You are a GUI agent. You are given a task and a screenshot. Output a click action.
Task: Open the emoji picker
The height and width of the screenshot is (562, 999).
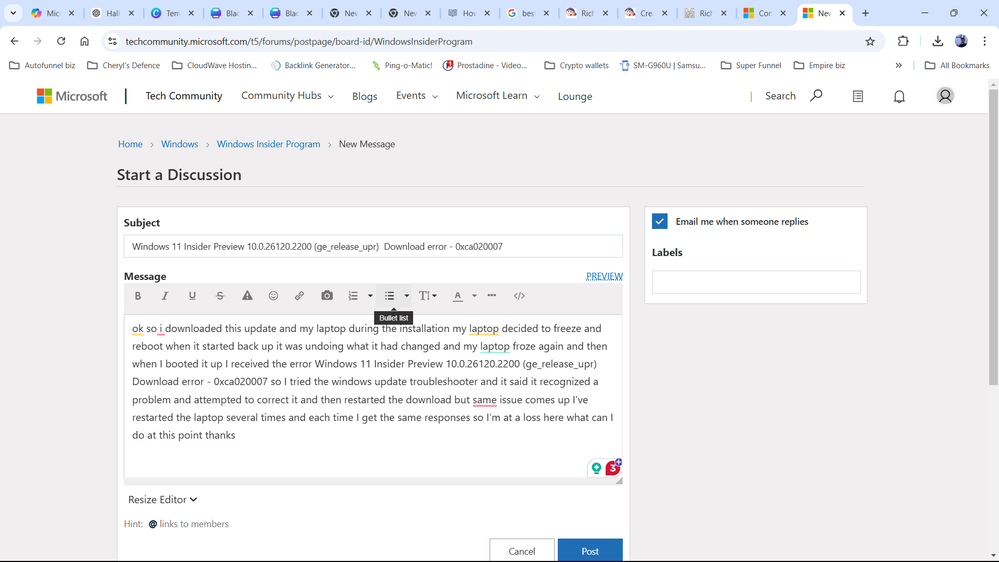pos(273,296)
